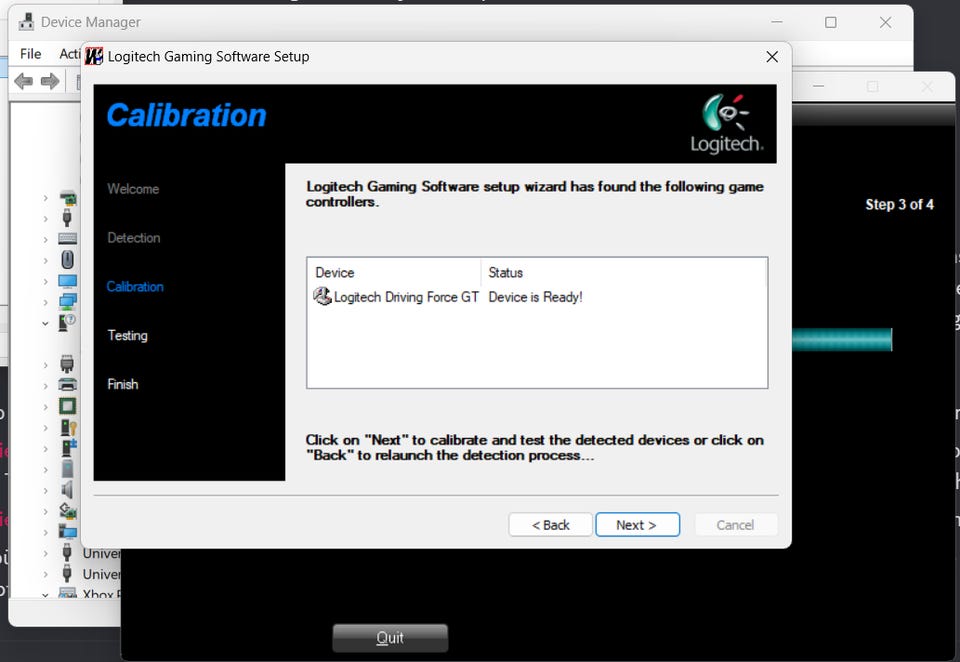
Task: Click the Testing step in the wizard sidebar
Action: pos(127,336)
